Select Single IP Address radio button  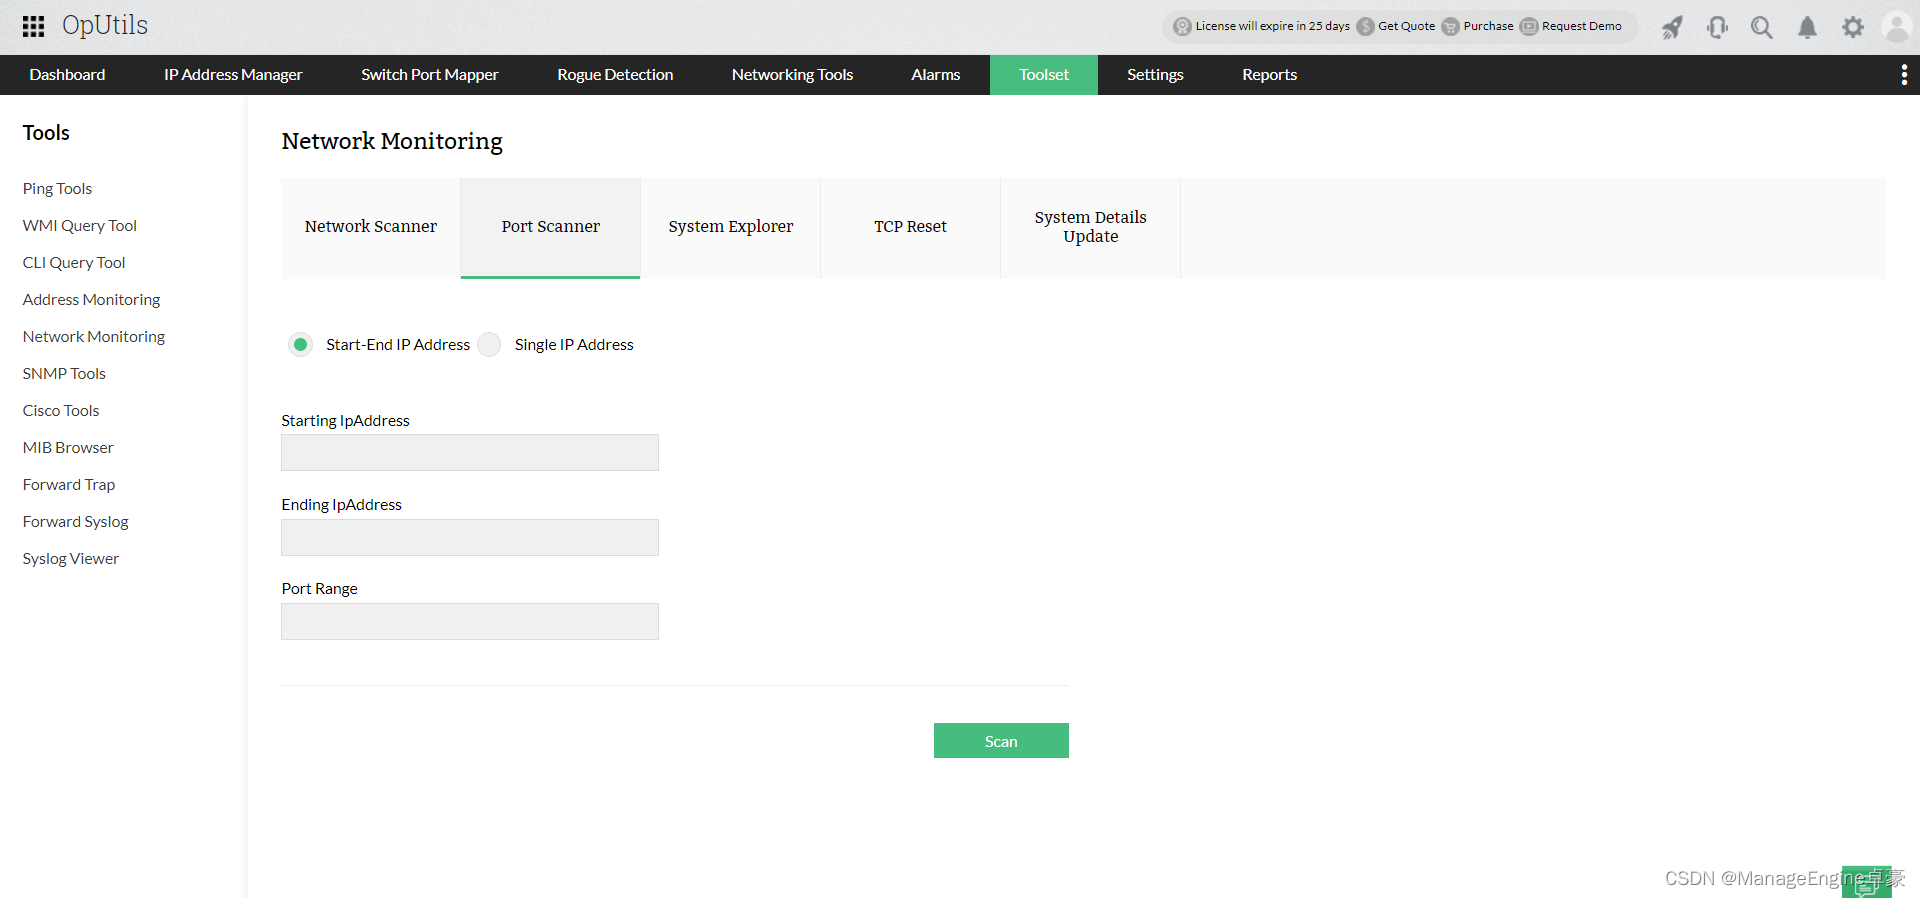(x=489, y=344)
